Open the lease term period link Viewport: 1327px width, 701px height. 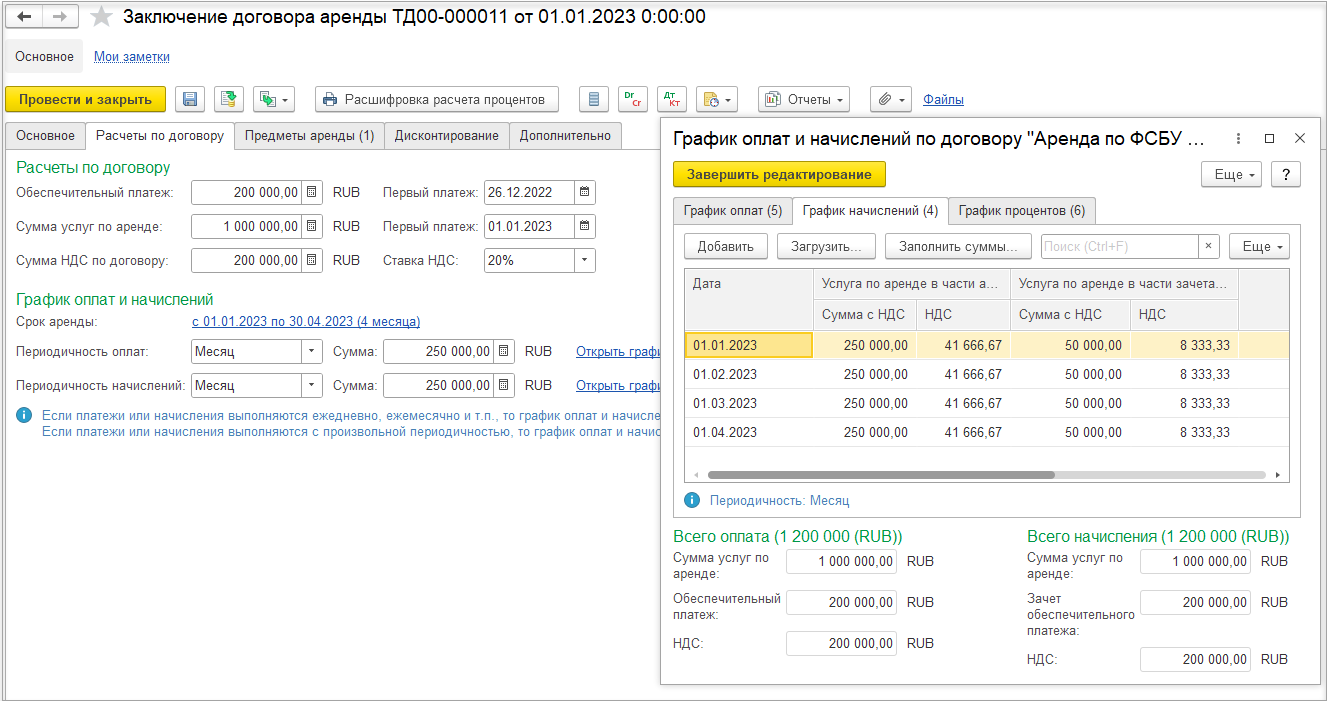tap(306, 322)
